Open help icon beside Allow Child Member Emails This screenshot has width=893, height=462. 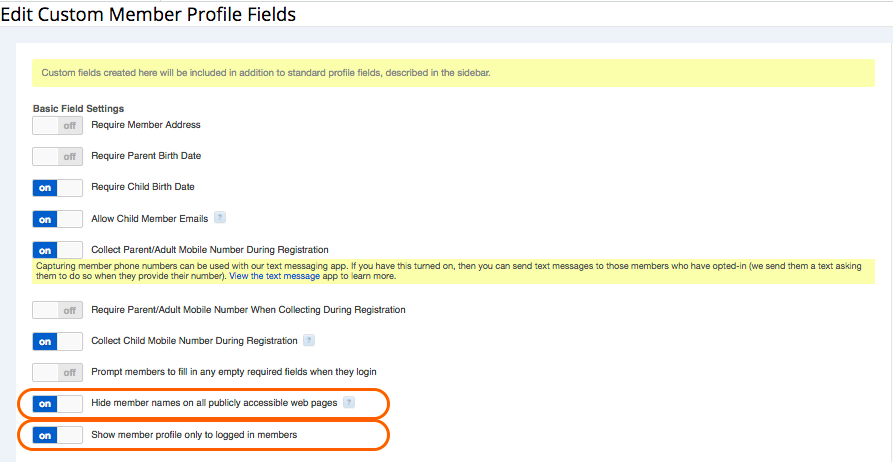220,218
